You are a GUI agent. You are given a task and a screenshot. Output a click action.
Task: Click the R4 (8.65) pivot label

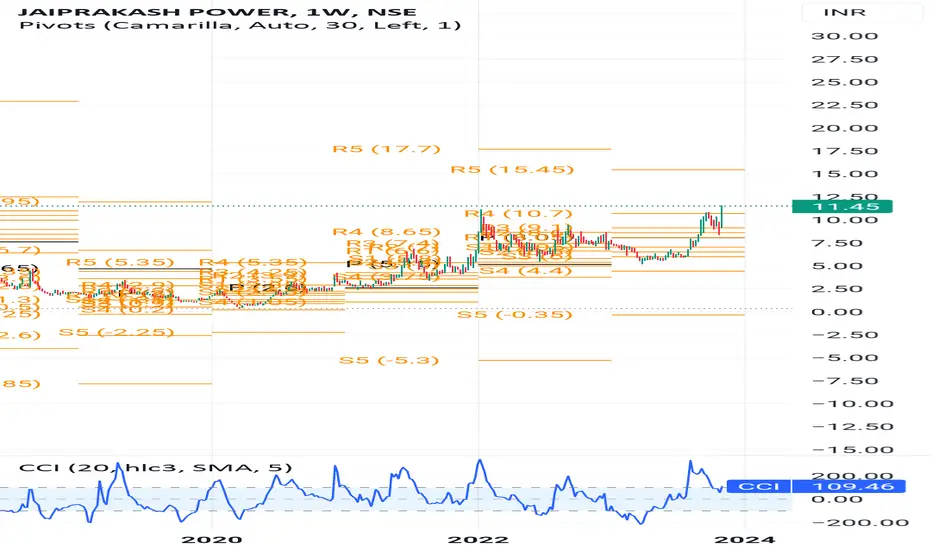click(386, 232)
